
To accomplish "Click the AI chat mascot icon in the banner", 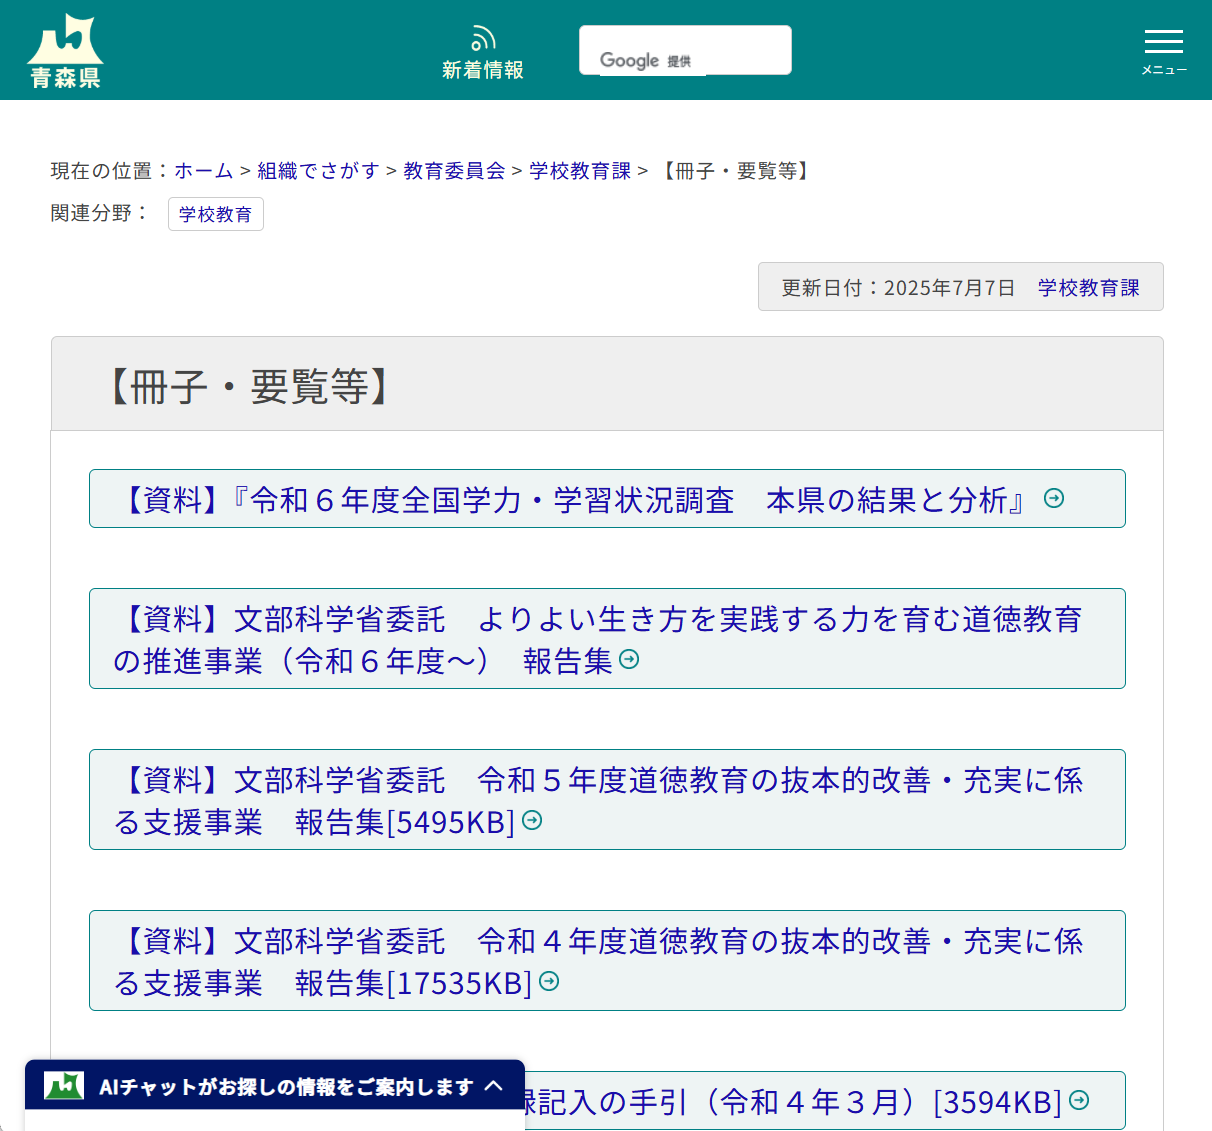I will pos(62,1086).
